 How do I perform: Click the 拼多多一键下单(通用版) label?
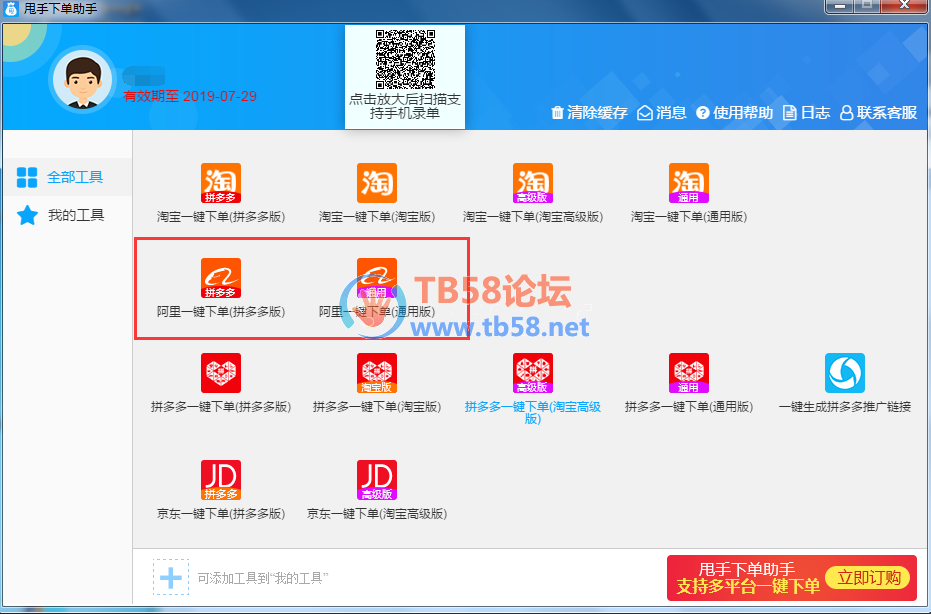coord(689,407)
